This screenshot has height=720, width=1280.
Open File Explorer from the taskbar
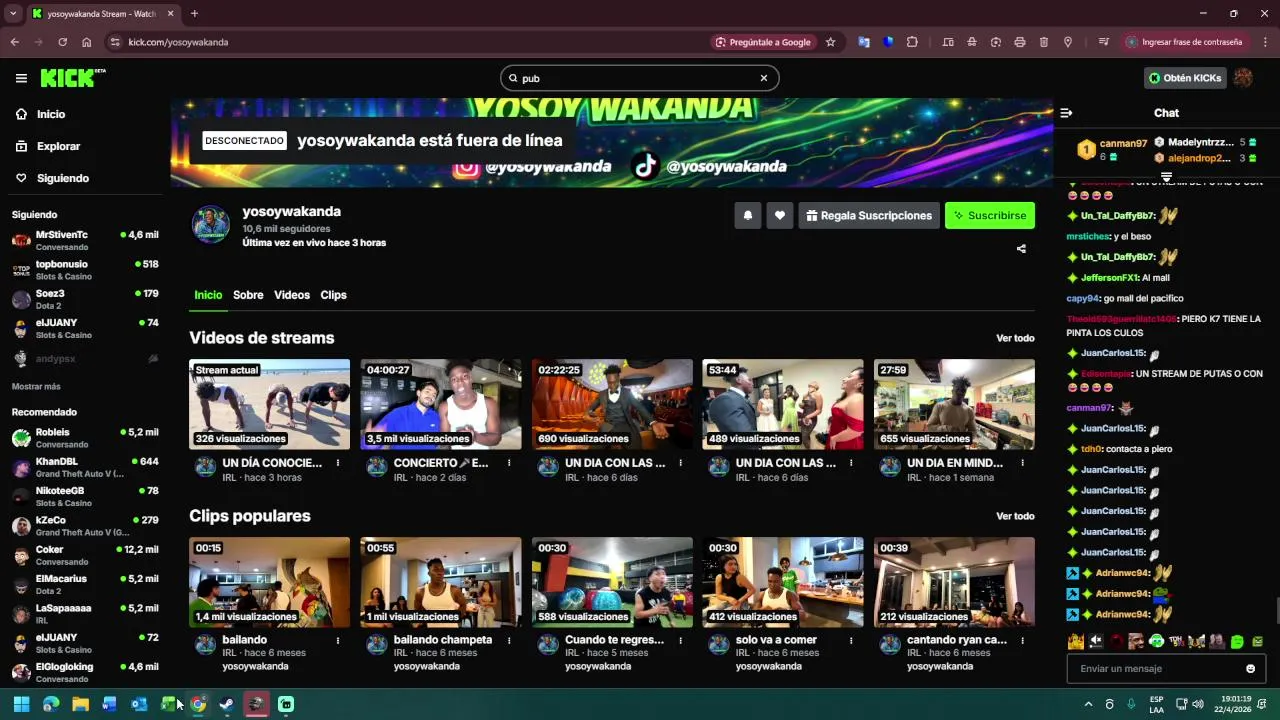pos(80,704)
